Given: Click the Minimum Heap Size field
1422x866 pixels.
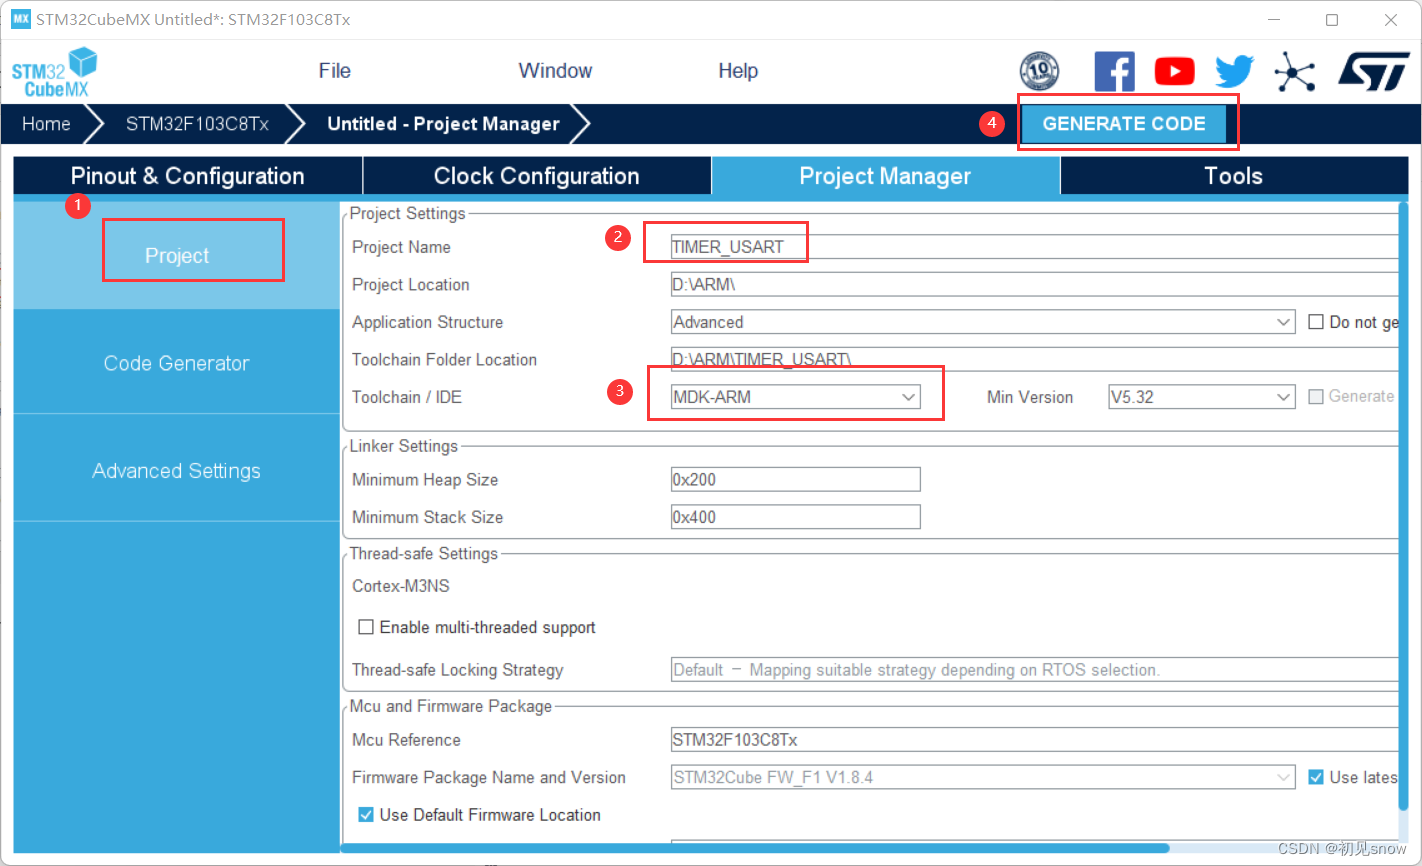Looking at the screenshot, I should click(x=795, y=480).
